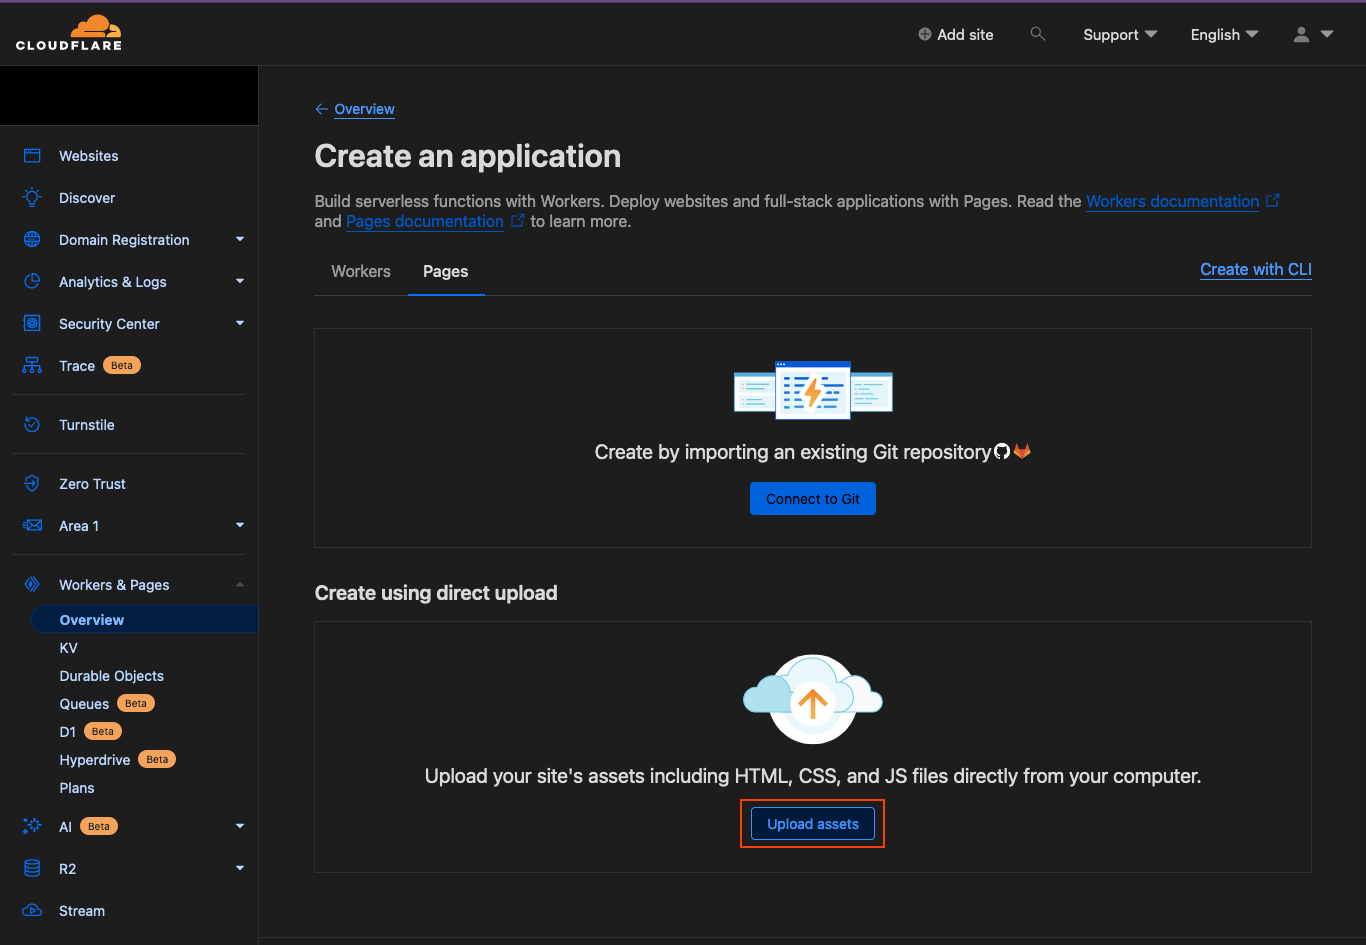The height and width of the screenshot is (945, 1366).
Task: Open the Pages documentation link
Action: pyautogui.click(x=425, y=221)
